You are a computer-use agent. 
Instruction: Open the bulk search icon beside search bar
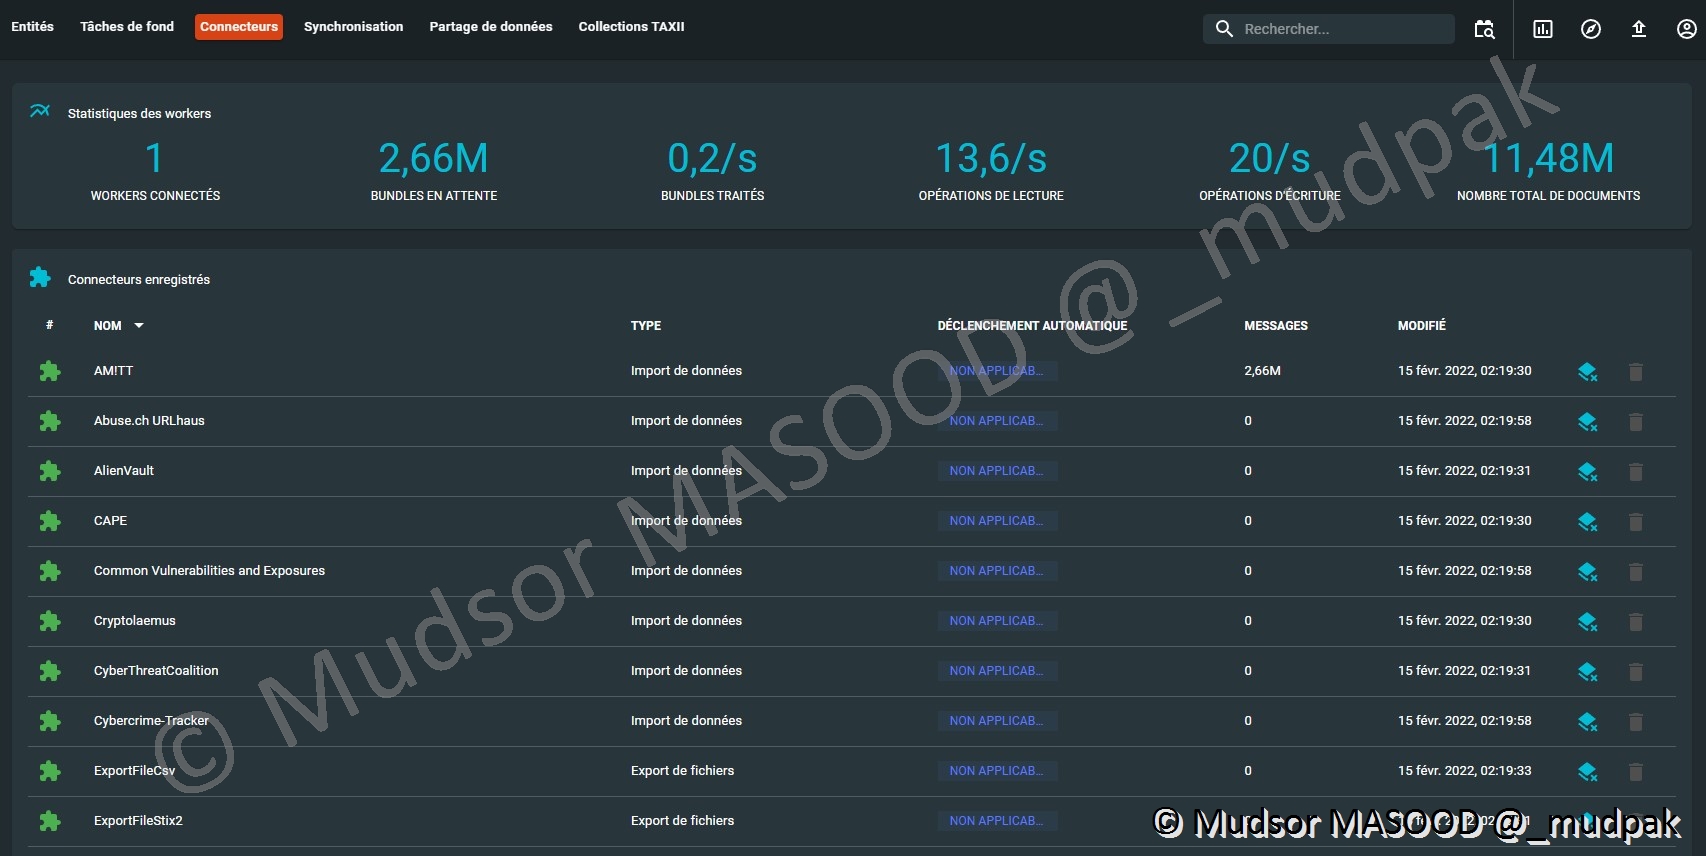click(1484, 29)
